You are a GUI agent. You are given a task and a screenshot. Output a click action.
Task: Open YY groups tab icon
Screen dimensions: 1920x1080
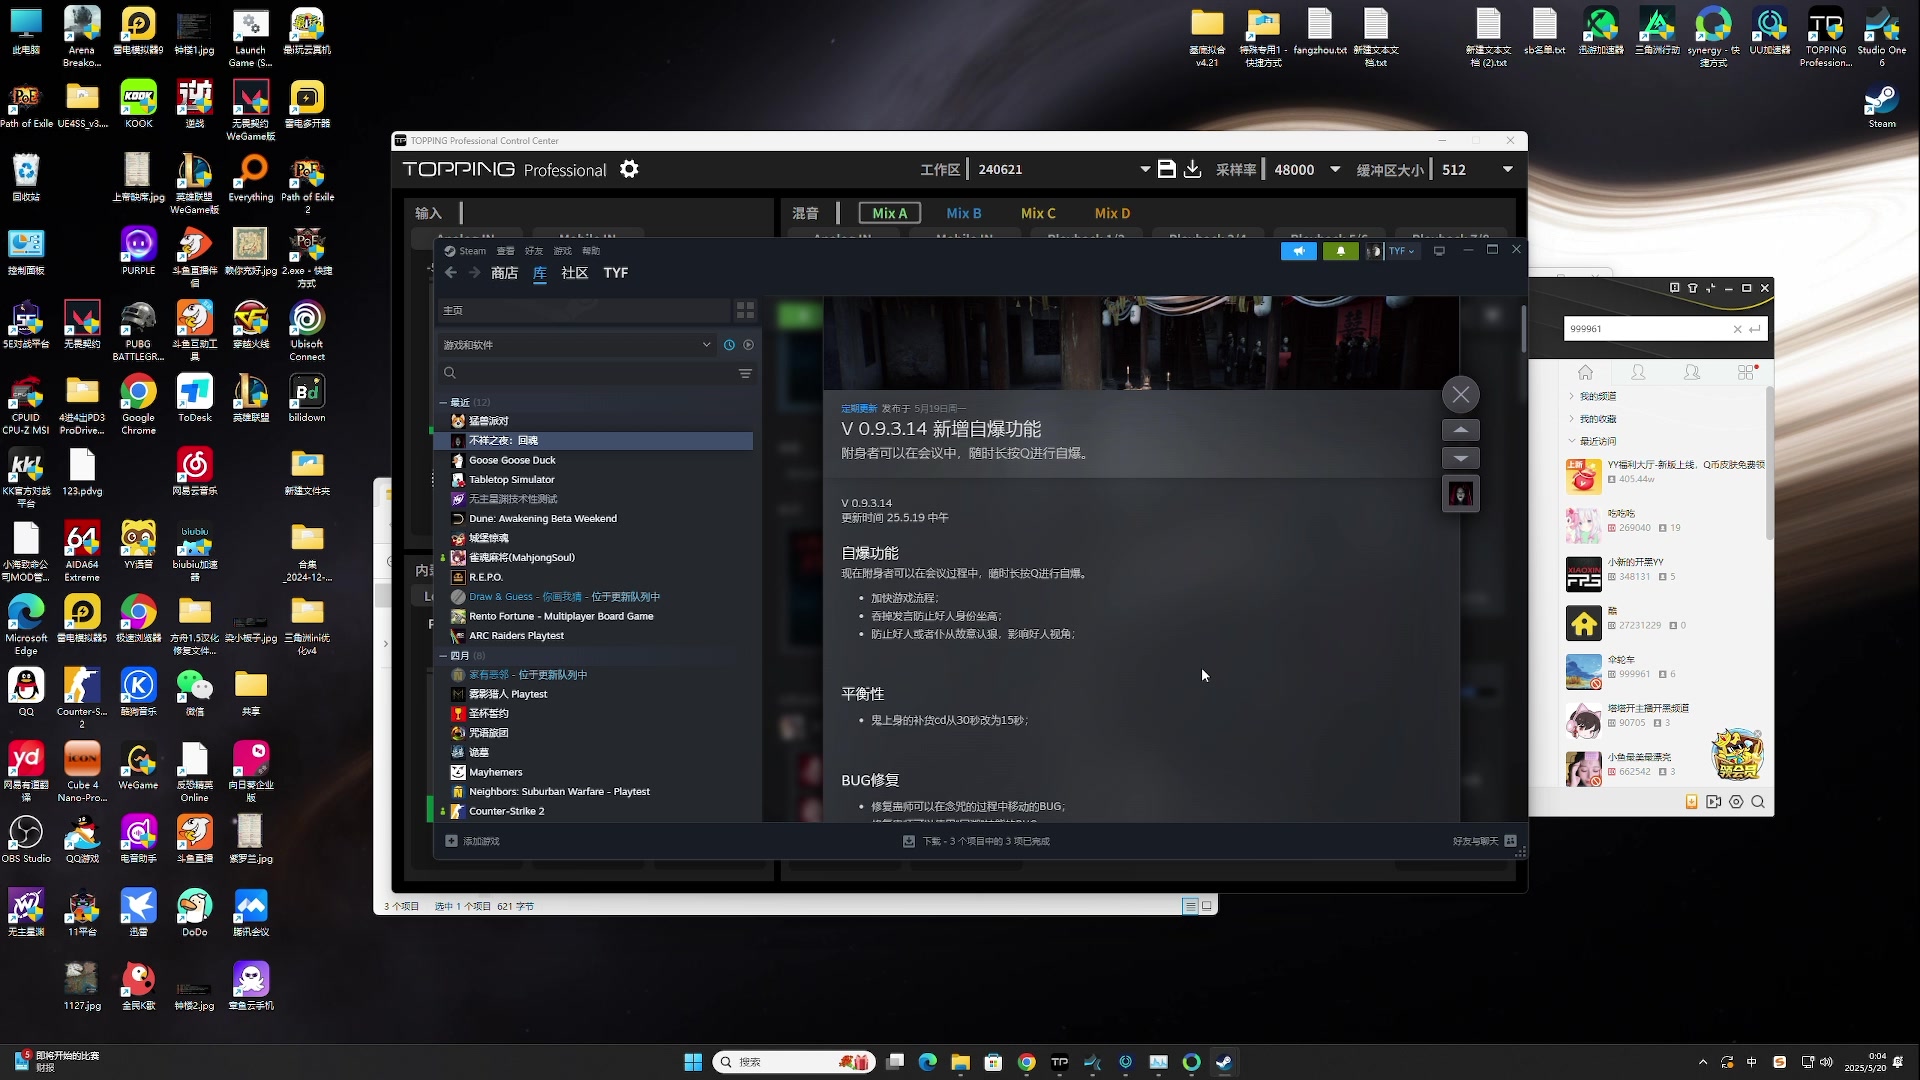pyautogui.click(x=1692, y=372)
